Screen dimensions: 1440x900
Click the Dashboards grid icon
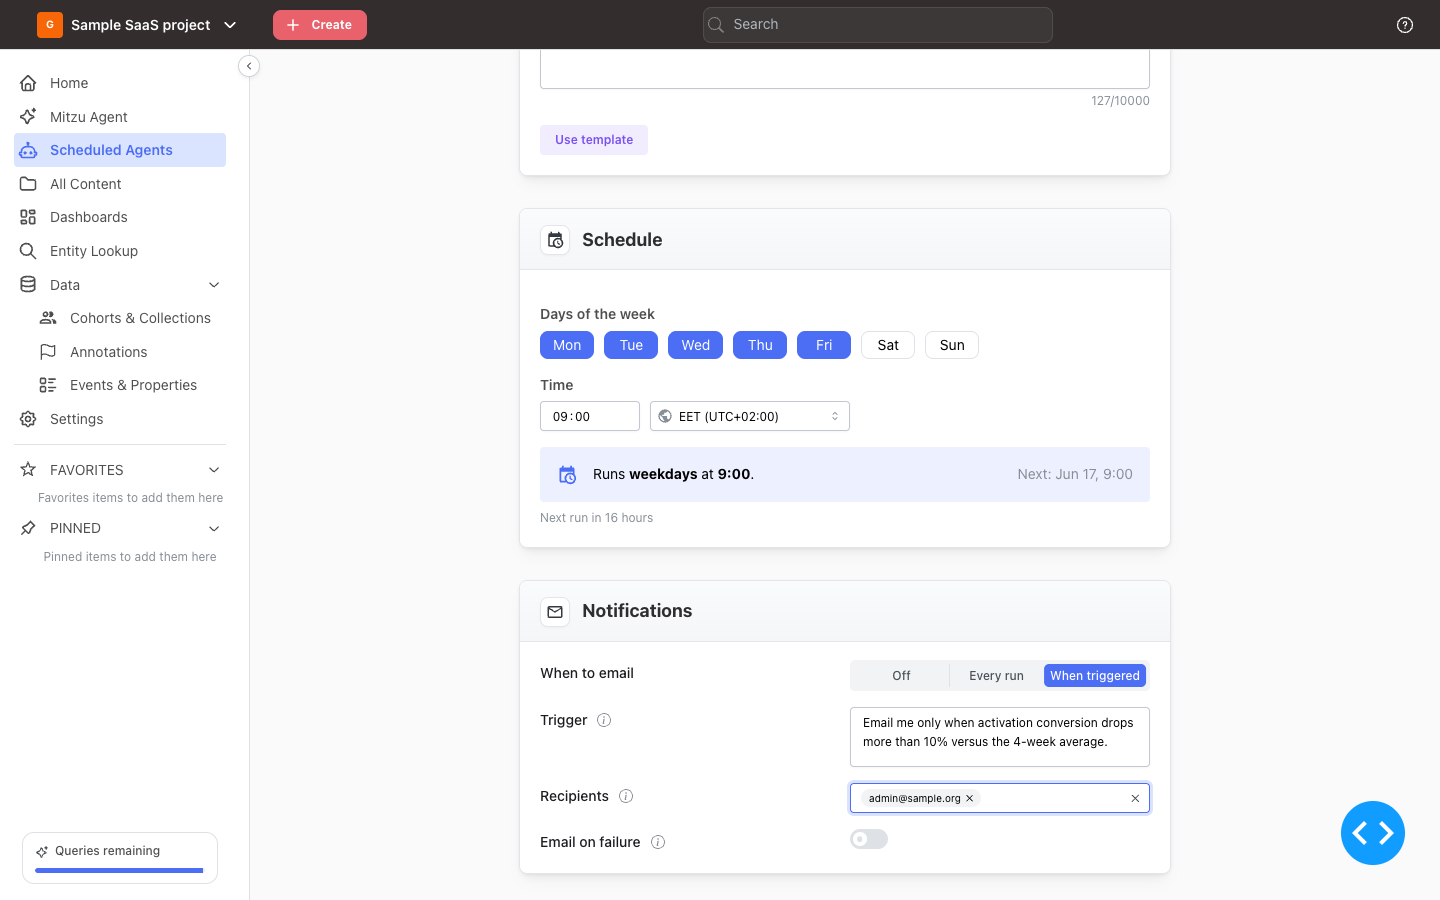pos(28,217)
